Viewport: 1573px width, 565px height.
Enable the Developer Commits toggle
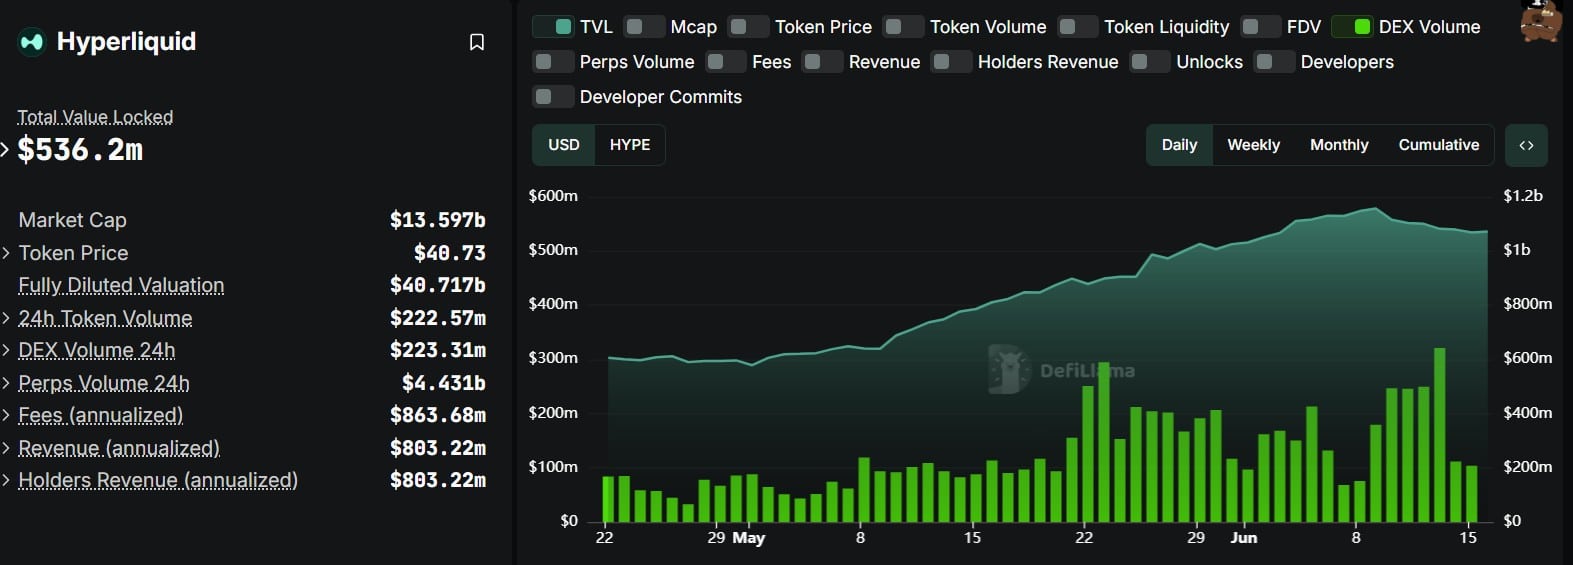pos(553,97)
